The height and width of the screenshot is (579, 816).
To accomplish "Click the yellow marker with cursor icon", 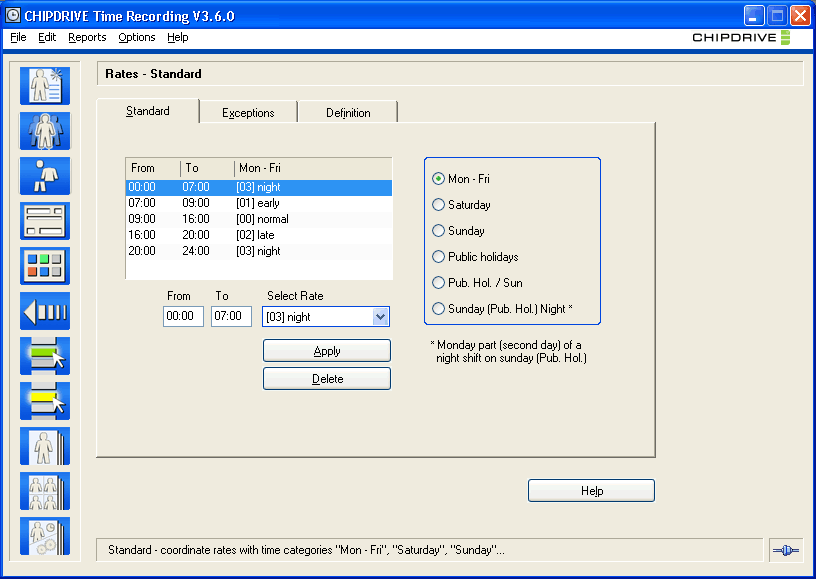I will [44, 400].
